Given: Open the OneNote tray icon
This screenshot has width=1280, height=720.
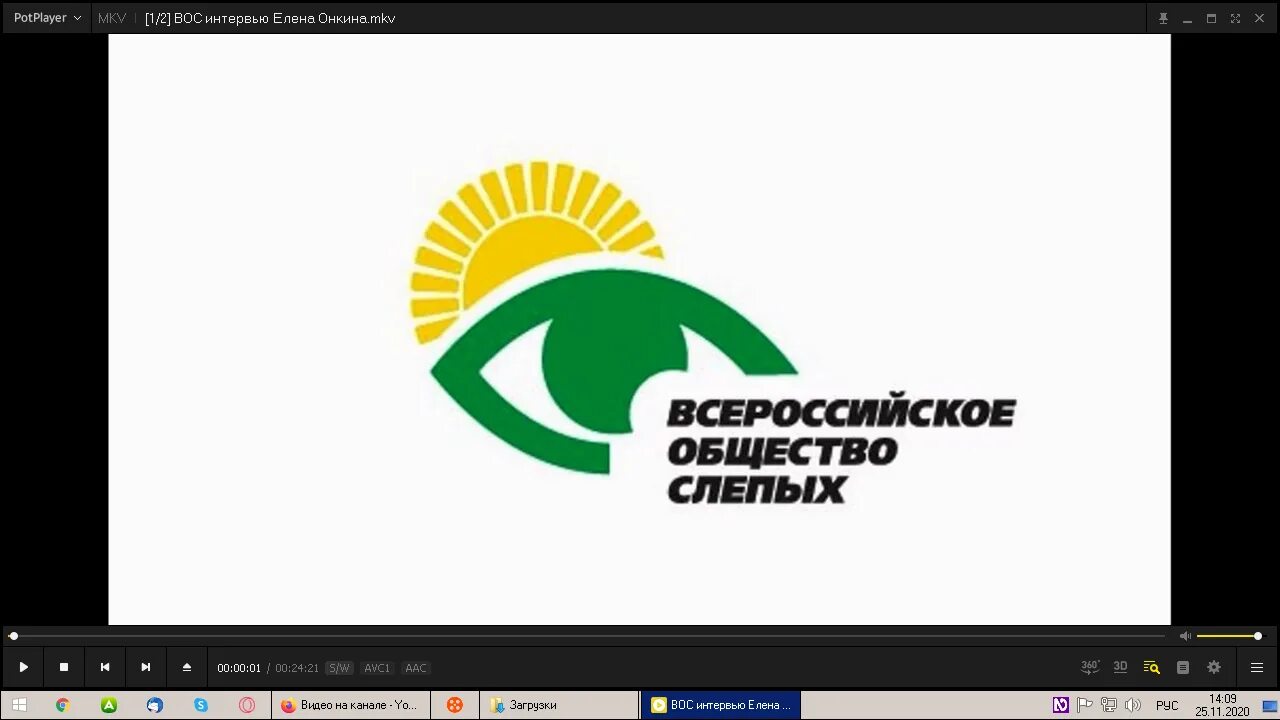Looking at the screenshot, I should coord(1061,705).
